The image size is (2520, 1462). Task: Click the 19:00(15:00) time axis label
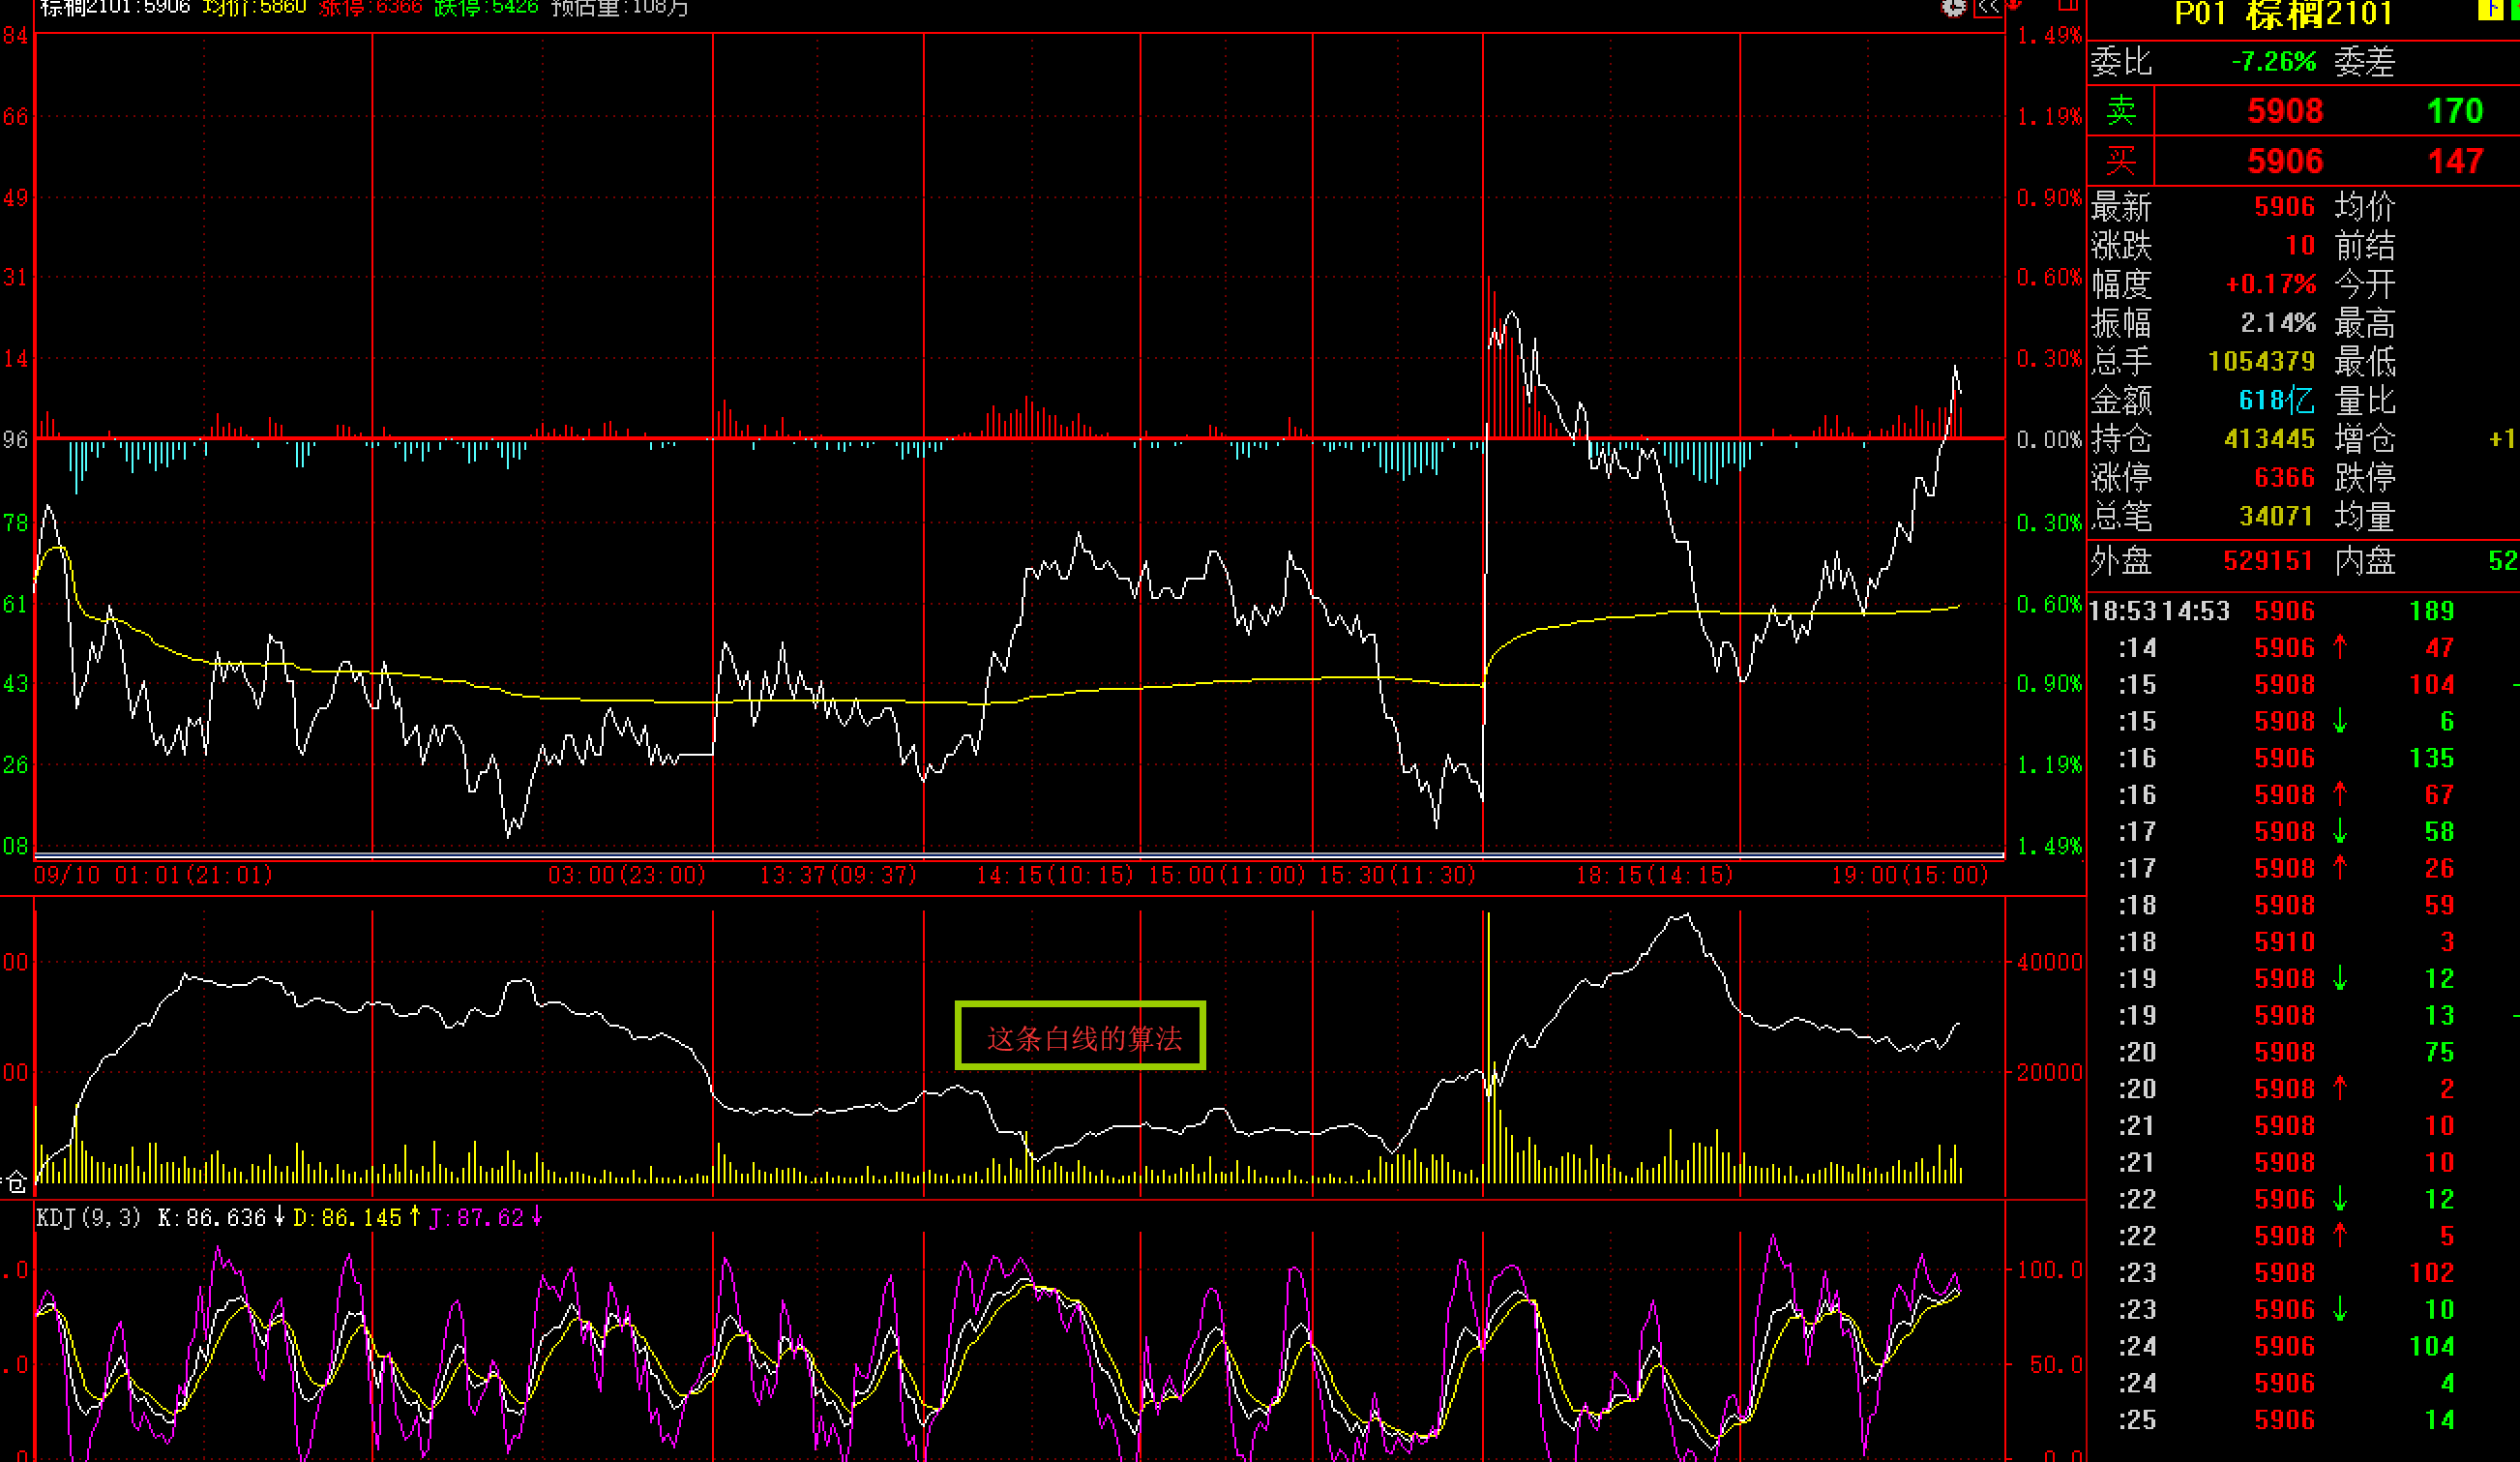(x=1910, y=875)
